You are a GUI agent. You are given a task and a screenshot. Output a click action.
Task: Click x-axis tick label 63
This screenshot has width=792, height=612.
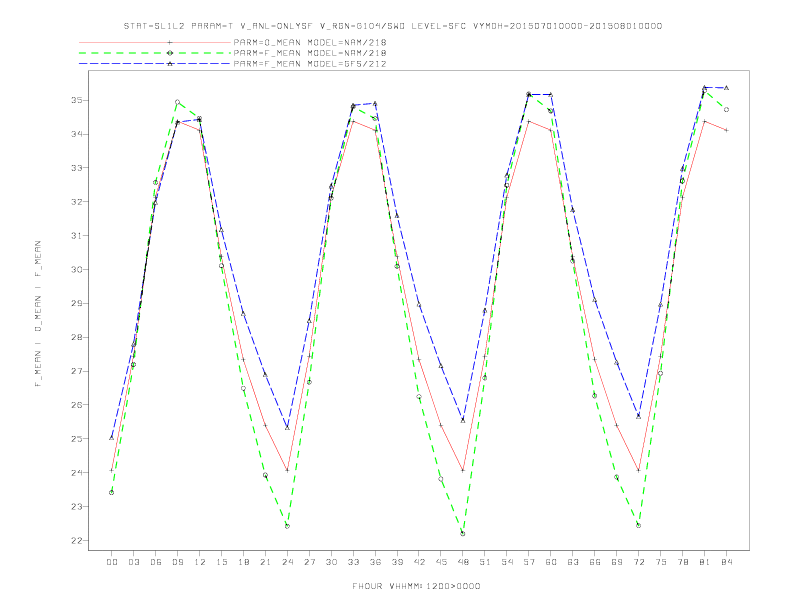pyautogui.click(x=573, y=562)
